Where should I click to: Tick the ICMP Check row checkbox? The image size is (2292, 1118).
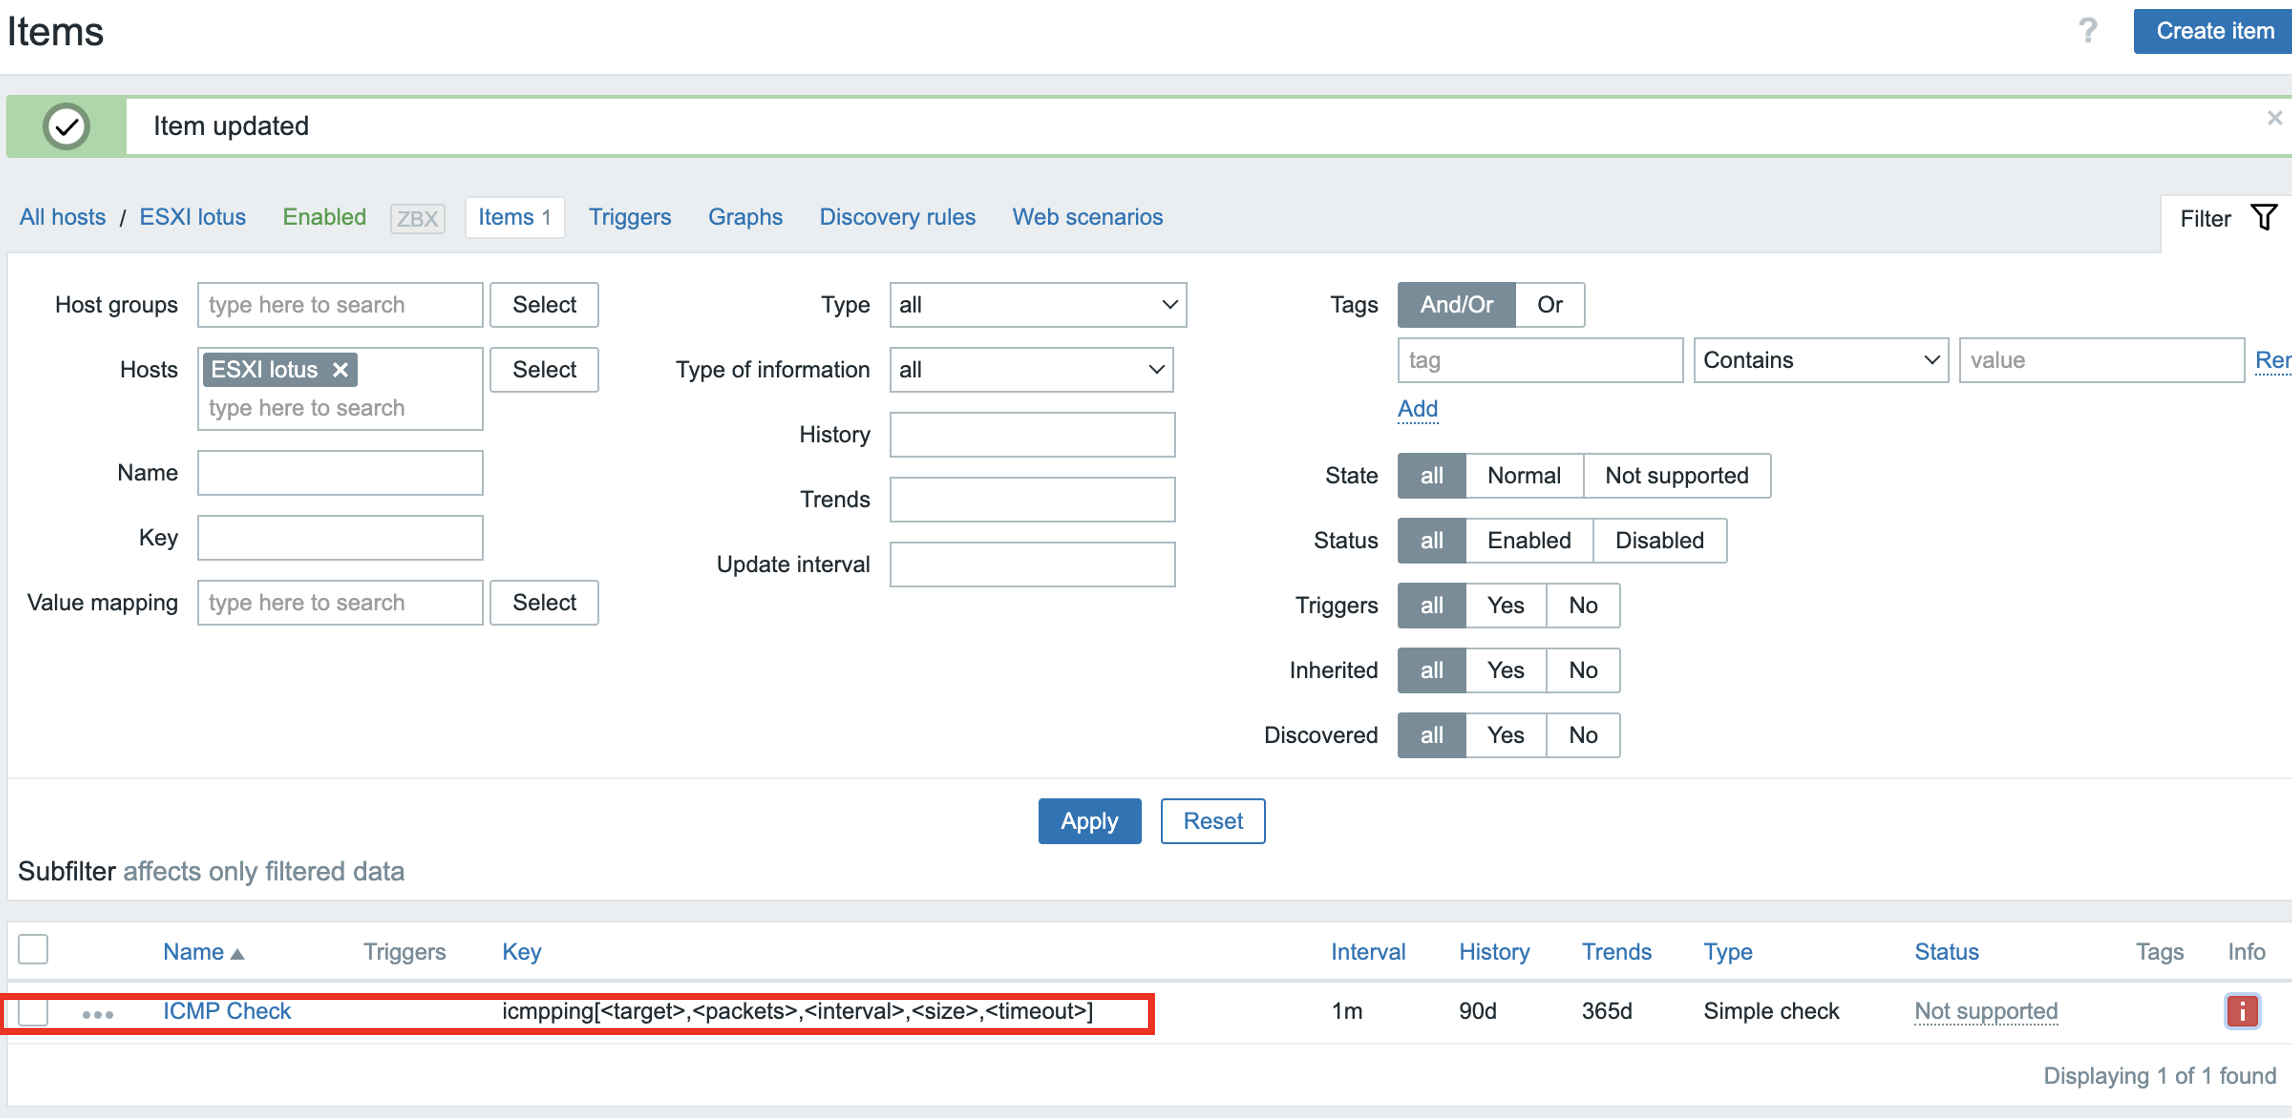tap(33, 1011)
